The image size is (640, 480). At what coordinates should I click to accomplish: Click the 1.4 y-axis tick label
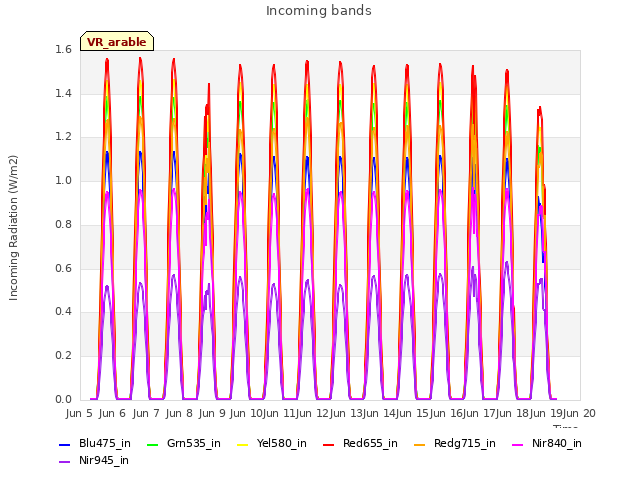tap(63, 93)
